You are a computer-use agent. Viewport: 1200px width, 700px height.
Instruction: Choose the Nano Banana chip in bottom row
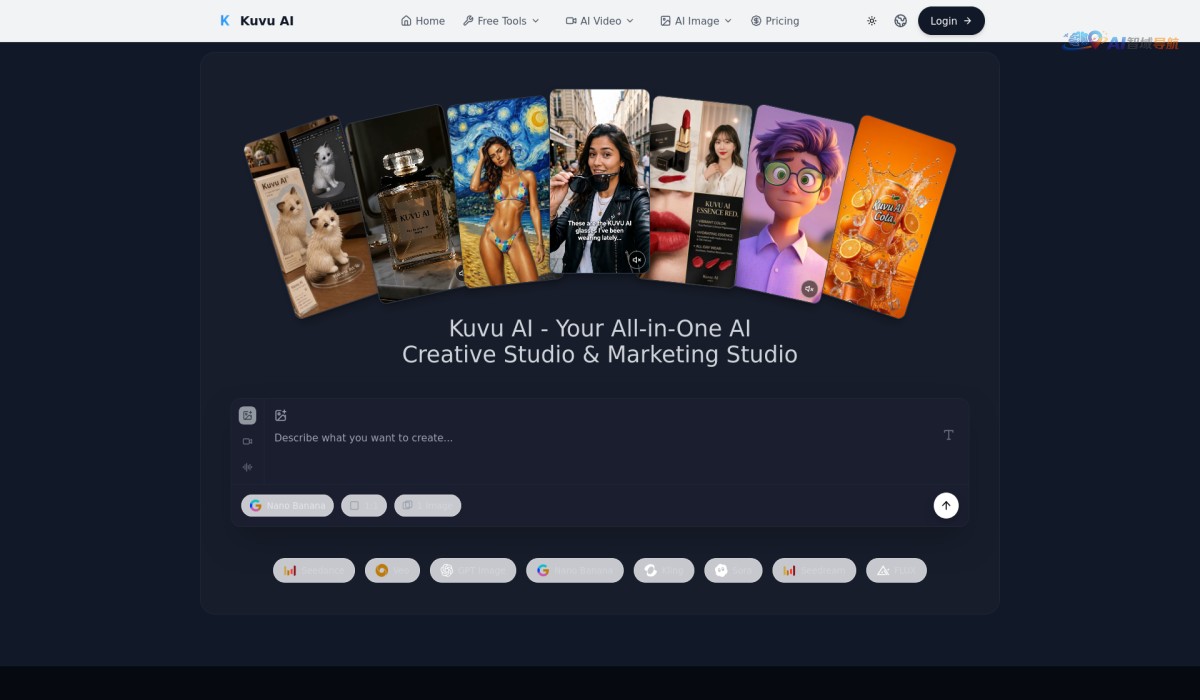coord(575,570)
